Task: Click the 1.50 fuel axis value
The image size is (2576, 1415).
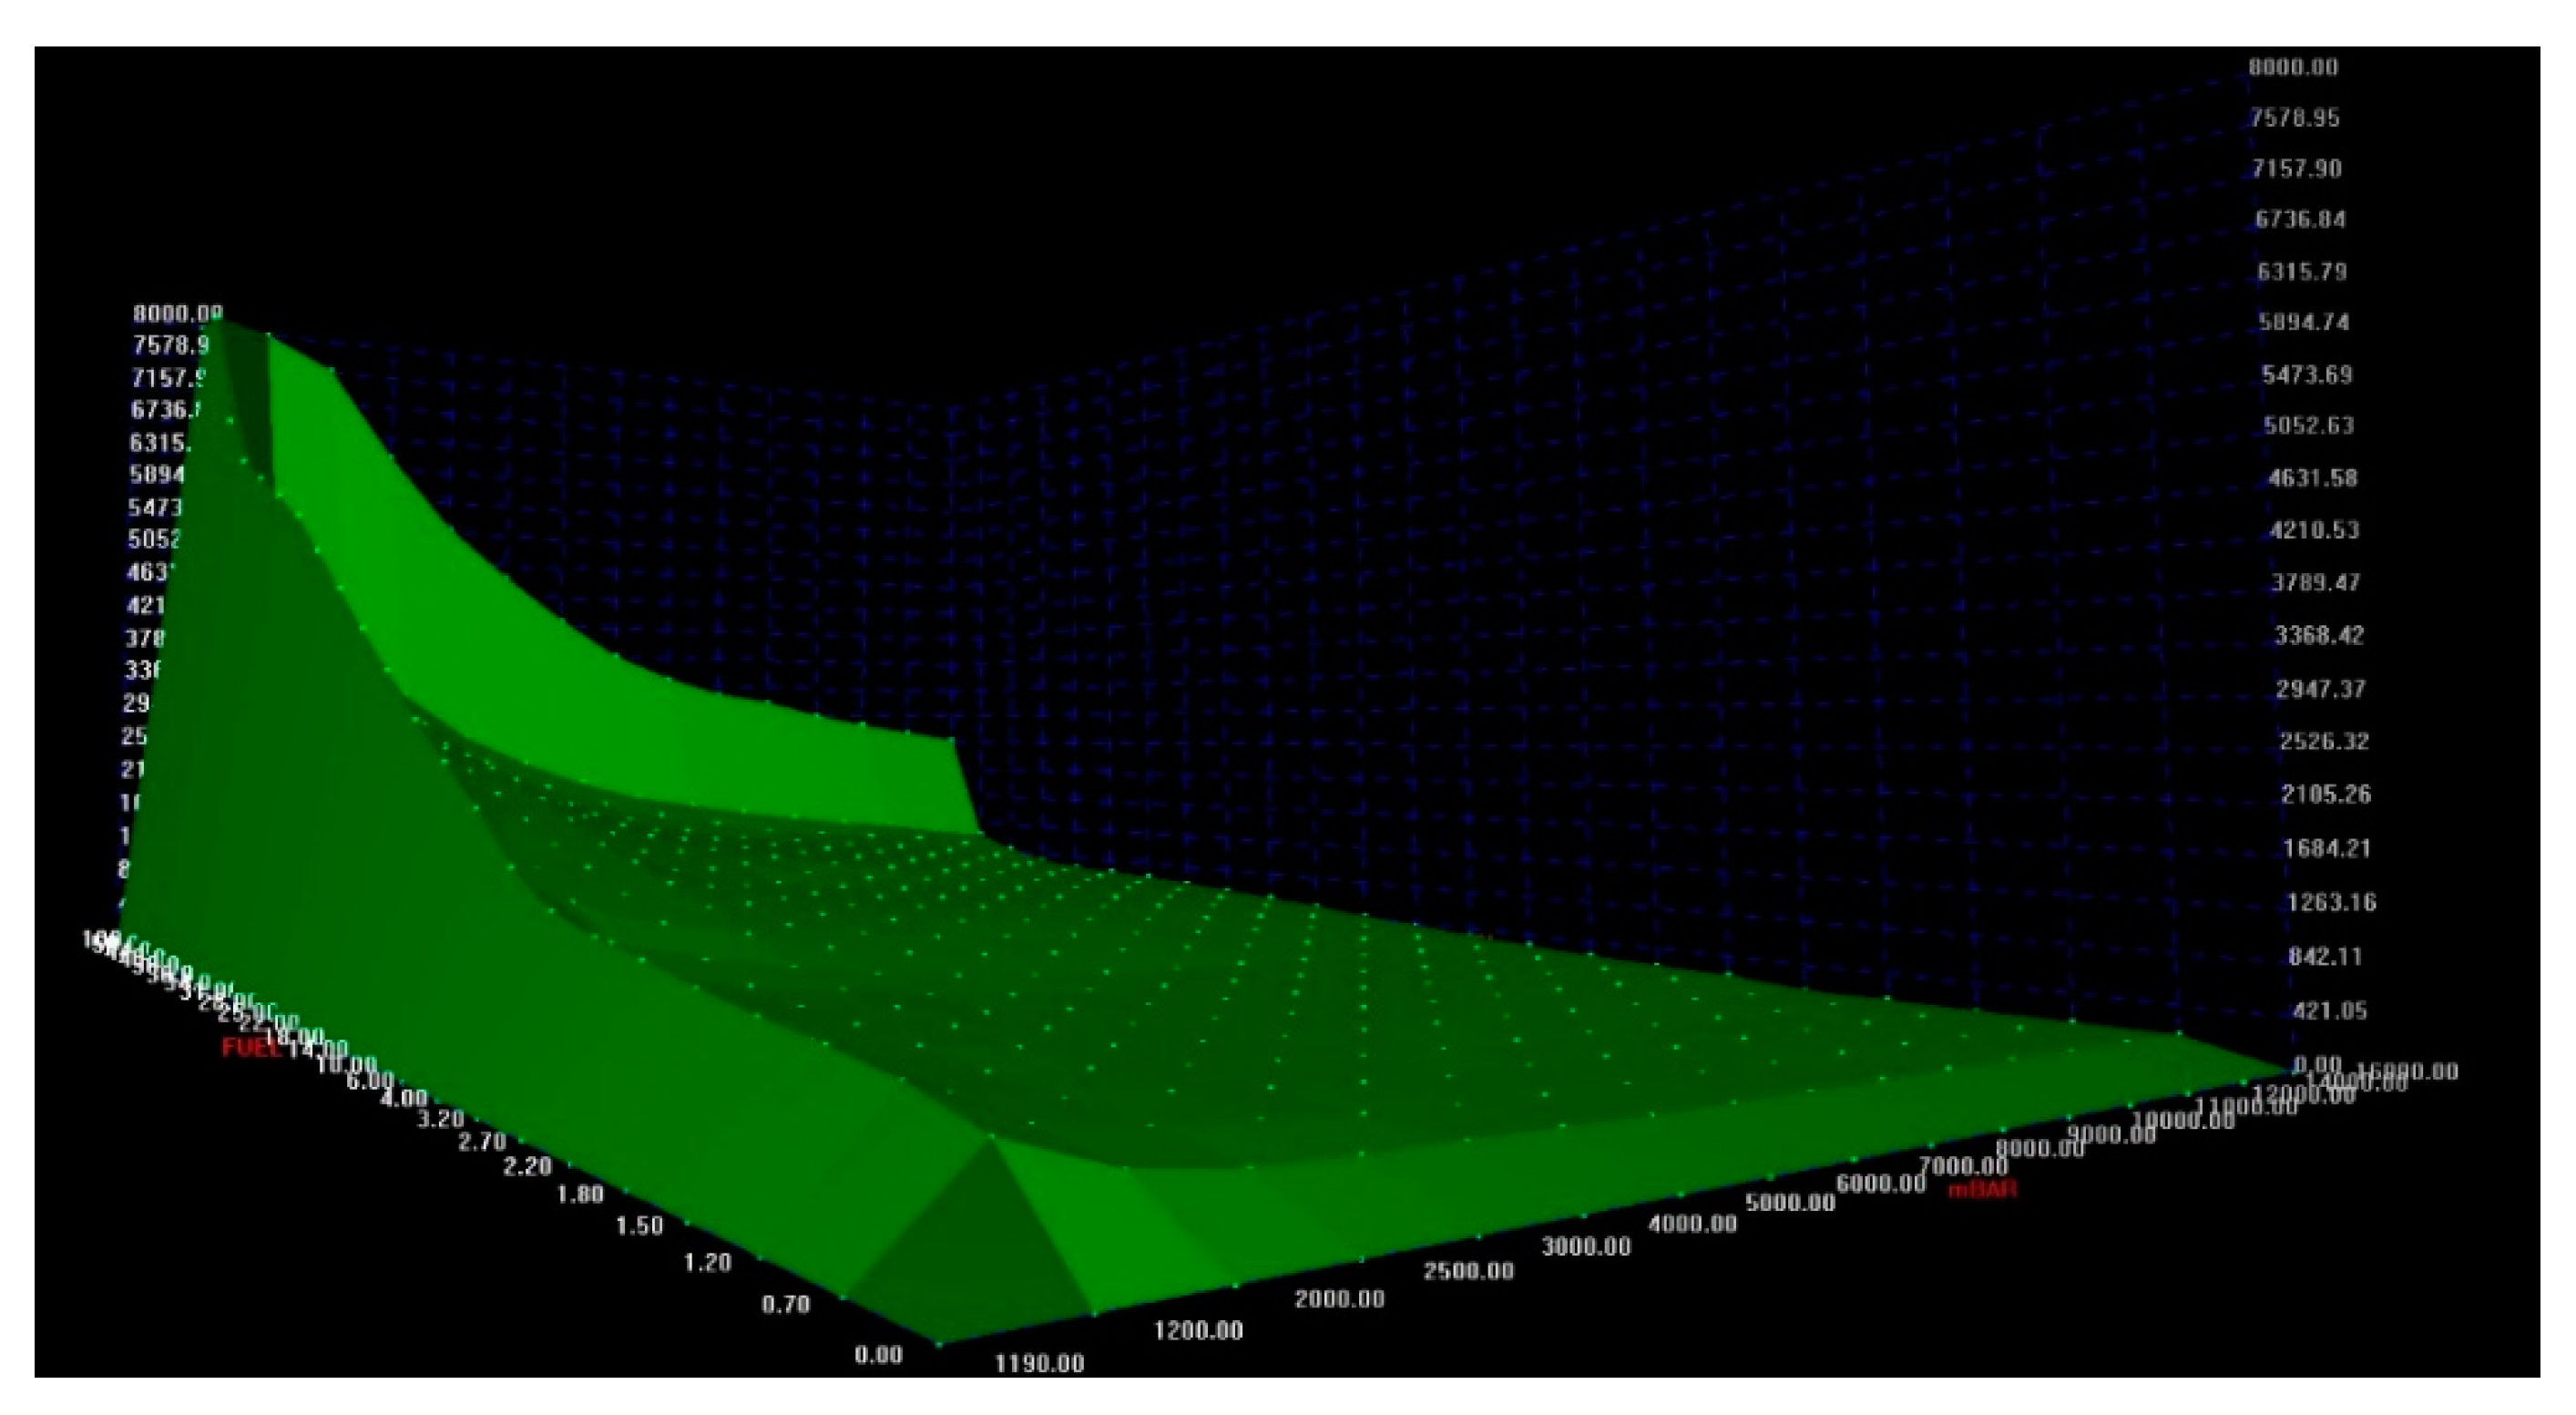Action: (639, 1225)
